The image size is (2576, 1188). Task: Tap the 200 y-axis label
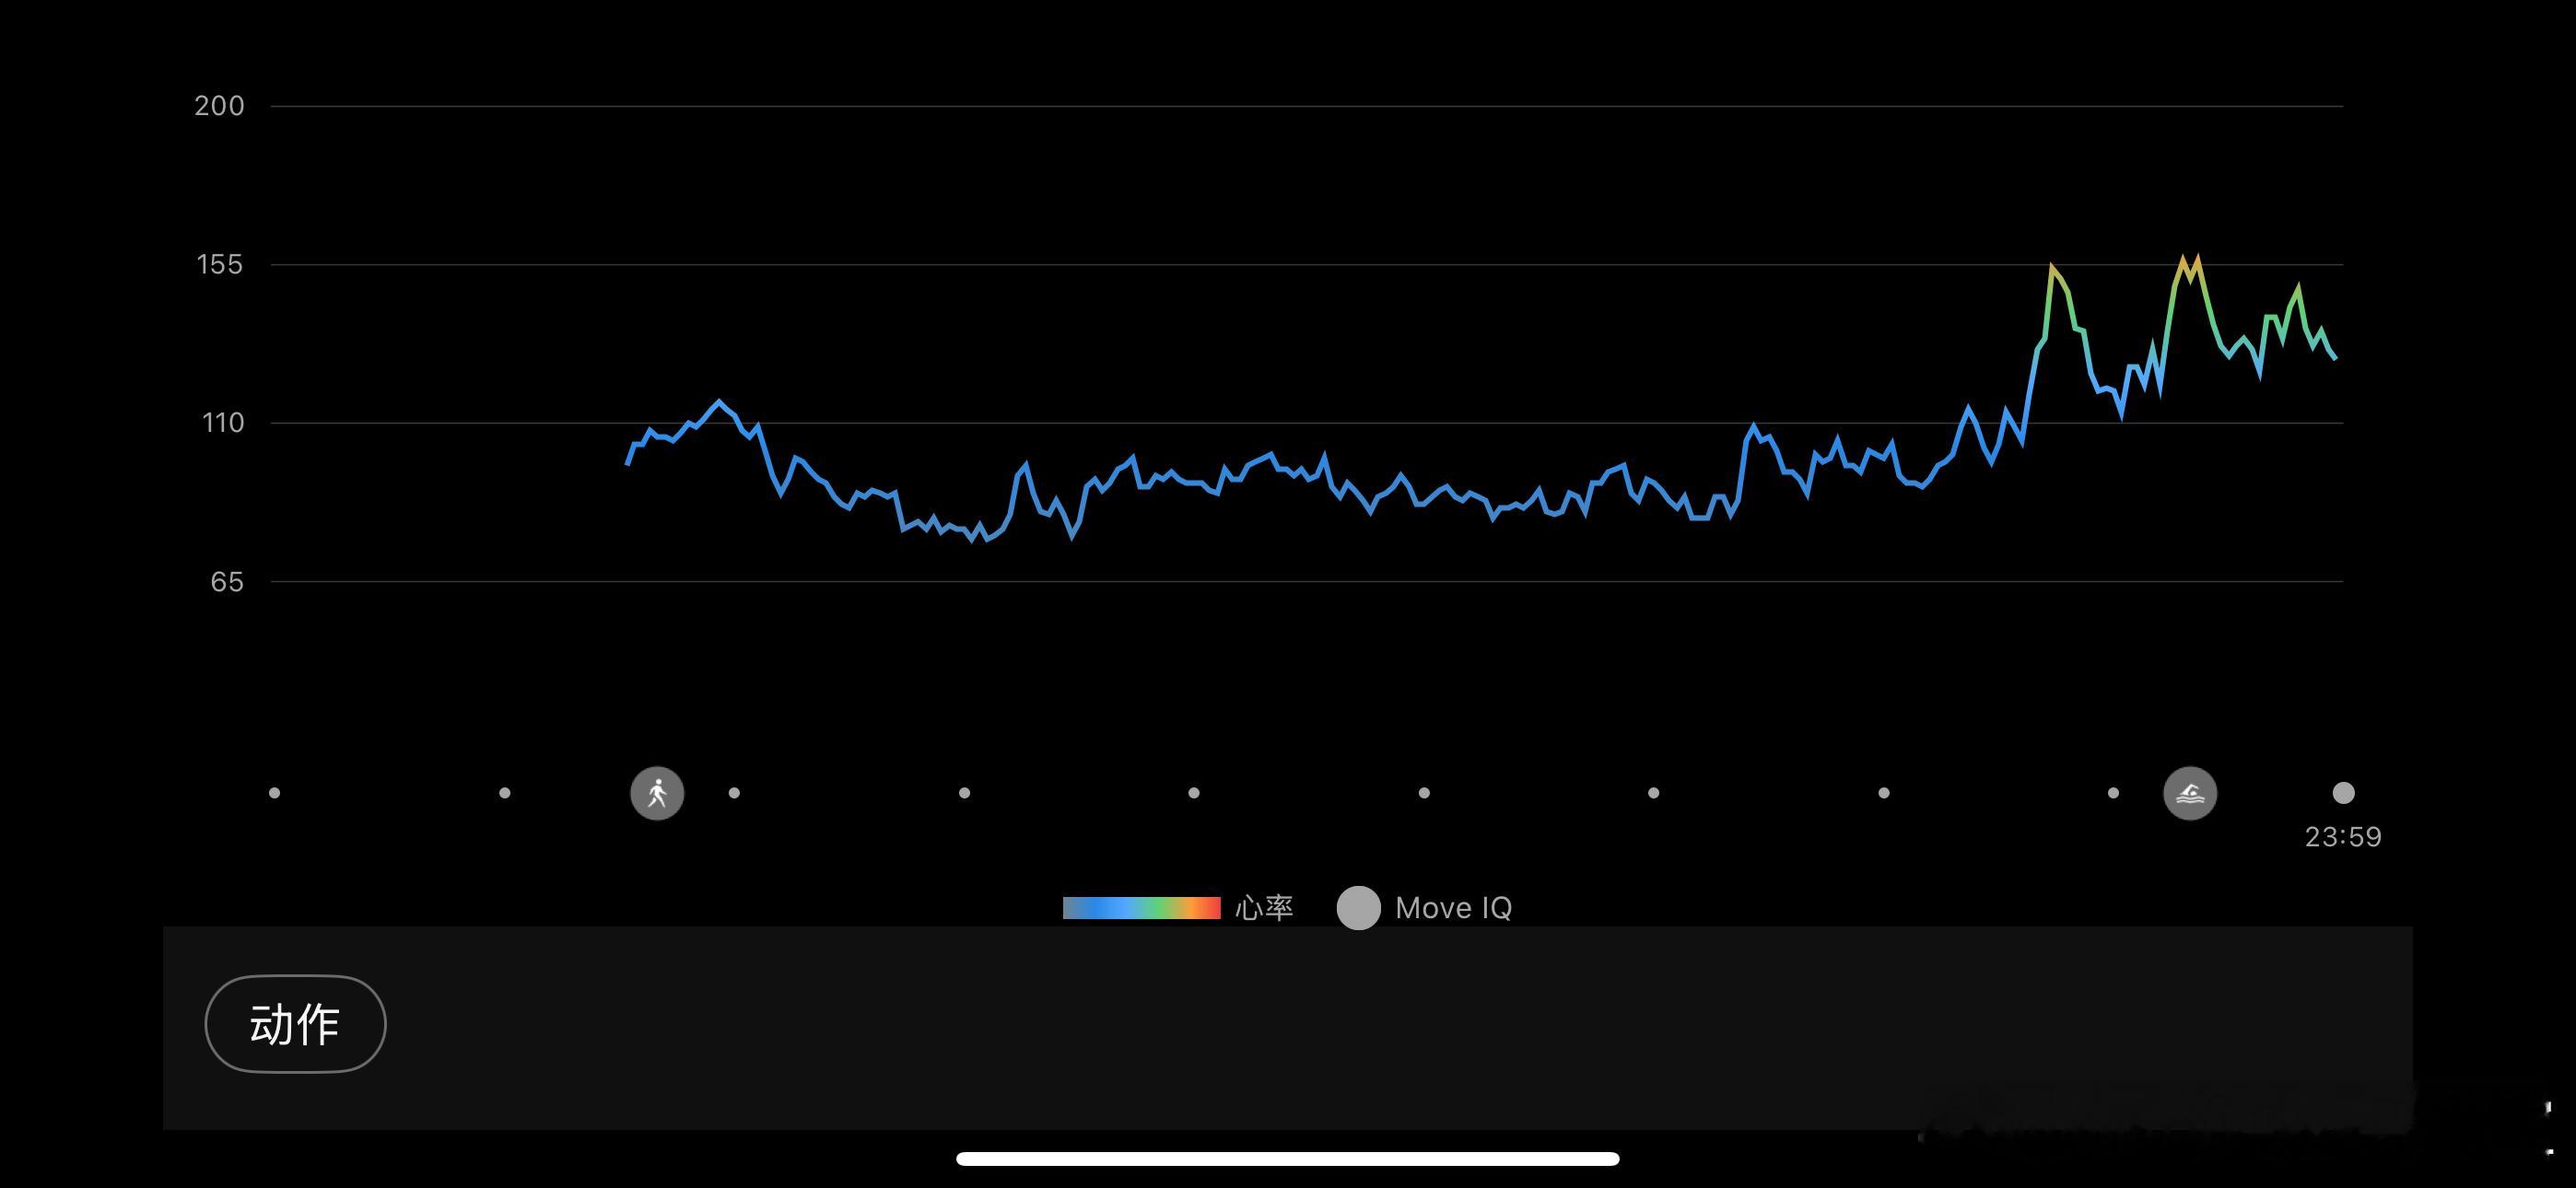point(219,106)
